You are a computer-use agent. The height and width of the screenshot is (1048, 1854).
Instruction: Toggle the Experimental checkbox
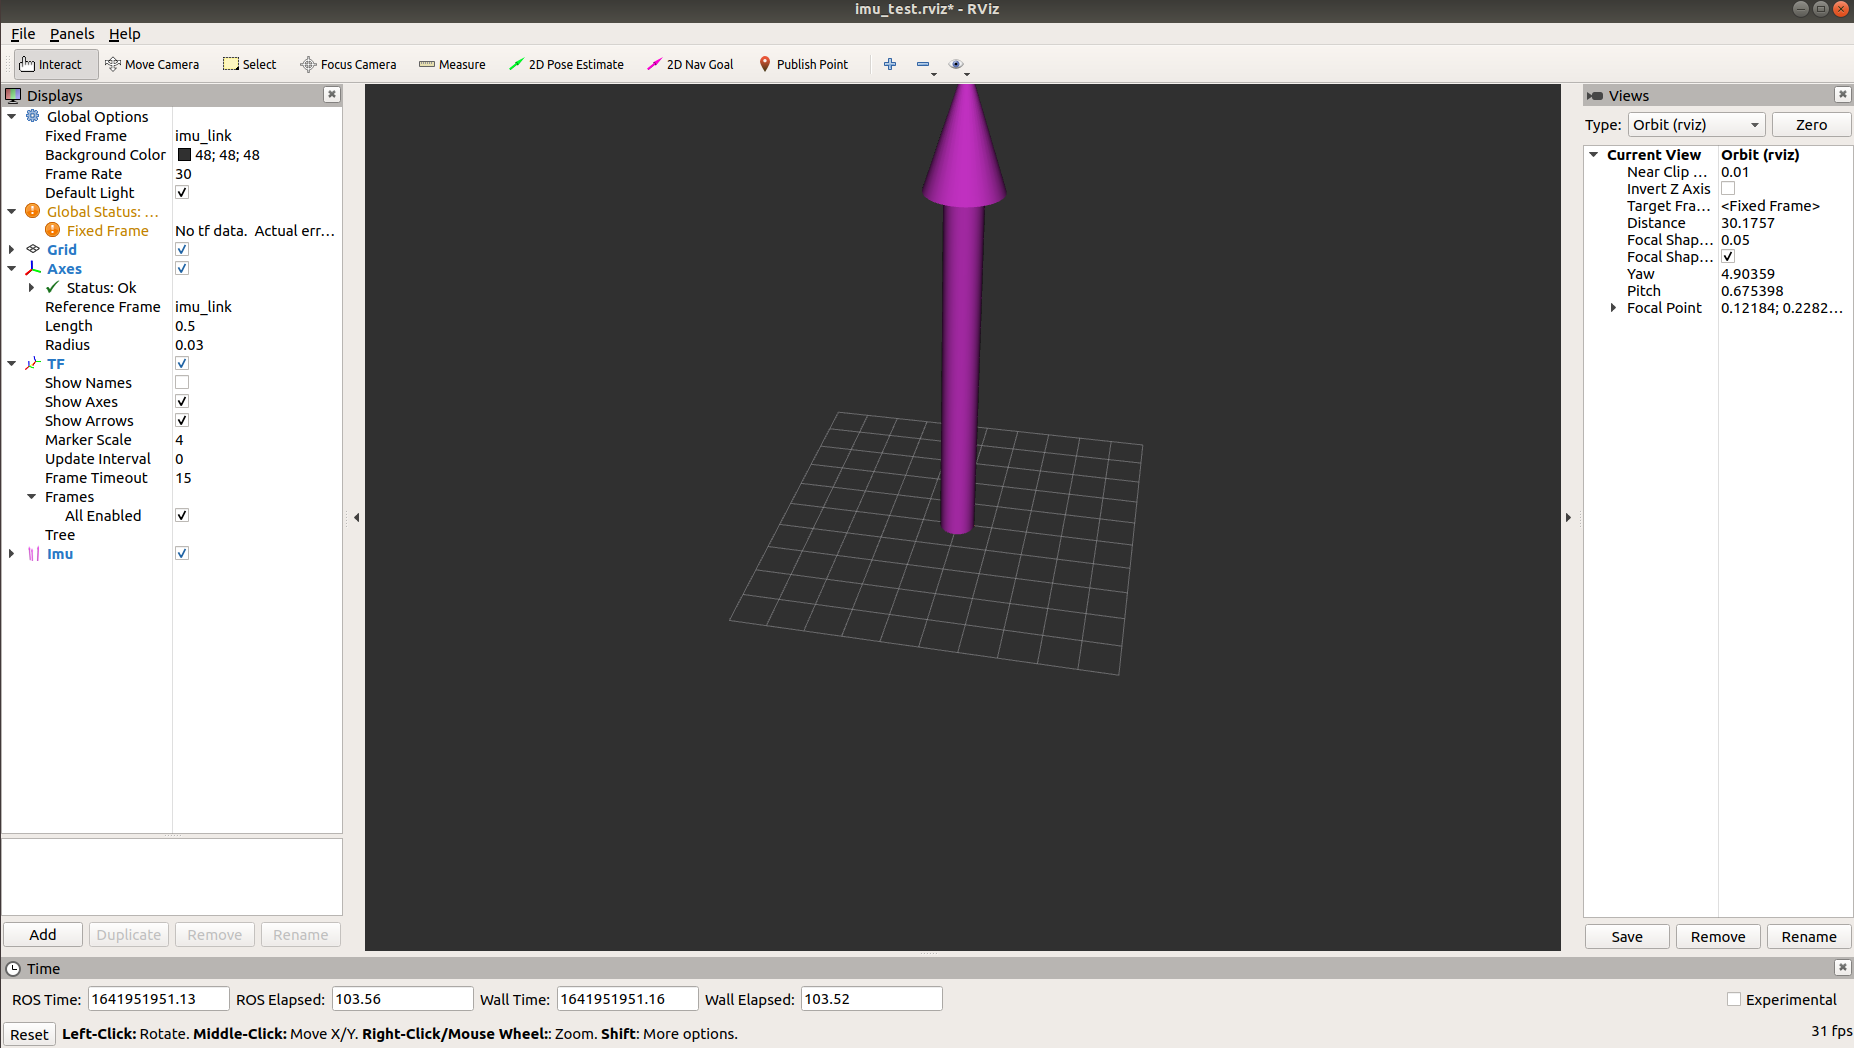pyautogui.click(x=1734, y=999)
